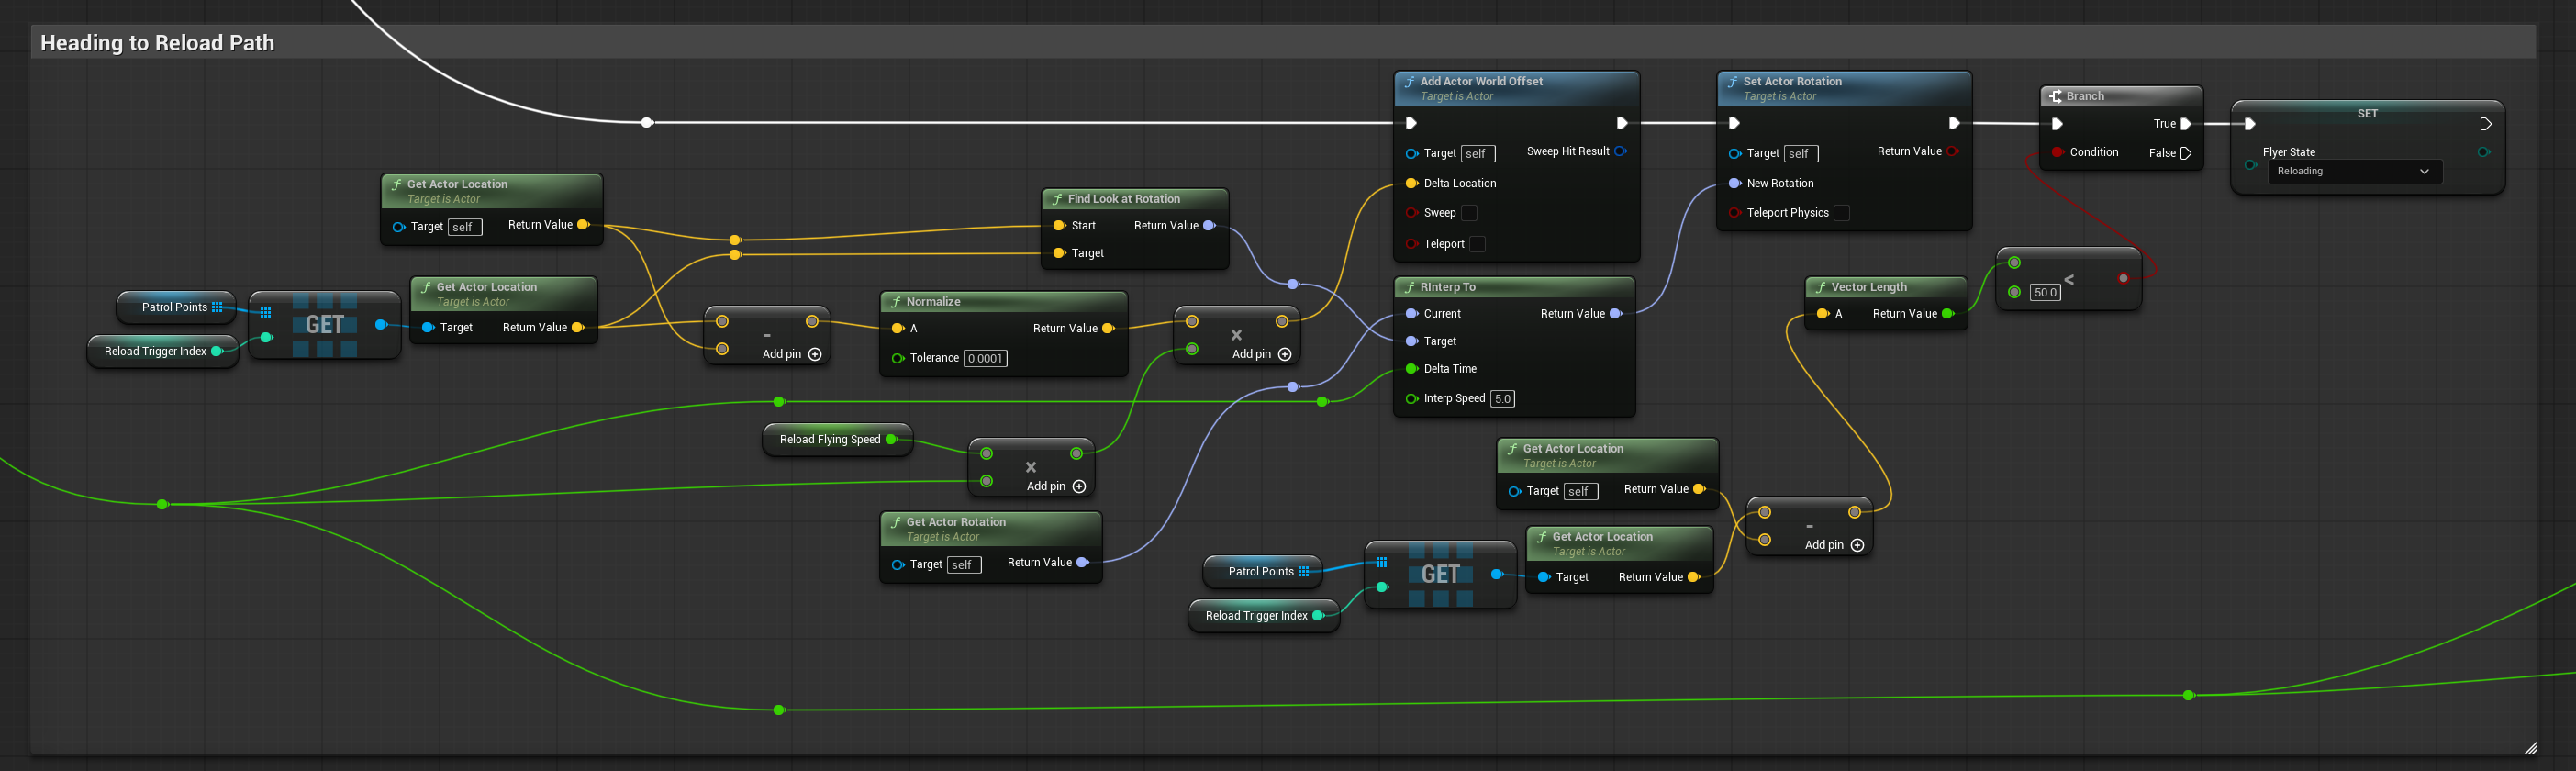
Task: Click the Interp Speed 5.0 value field
Action: coord(1502,399)
